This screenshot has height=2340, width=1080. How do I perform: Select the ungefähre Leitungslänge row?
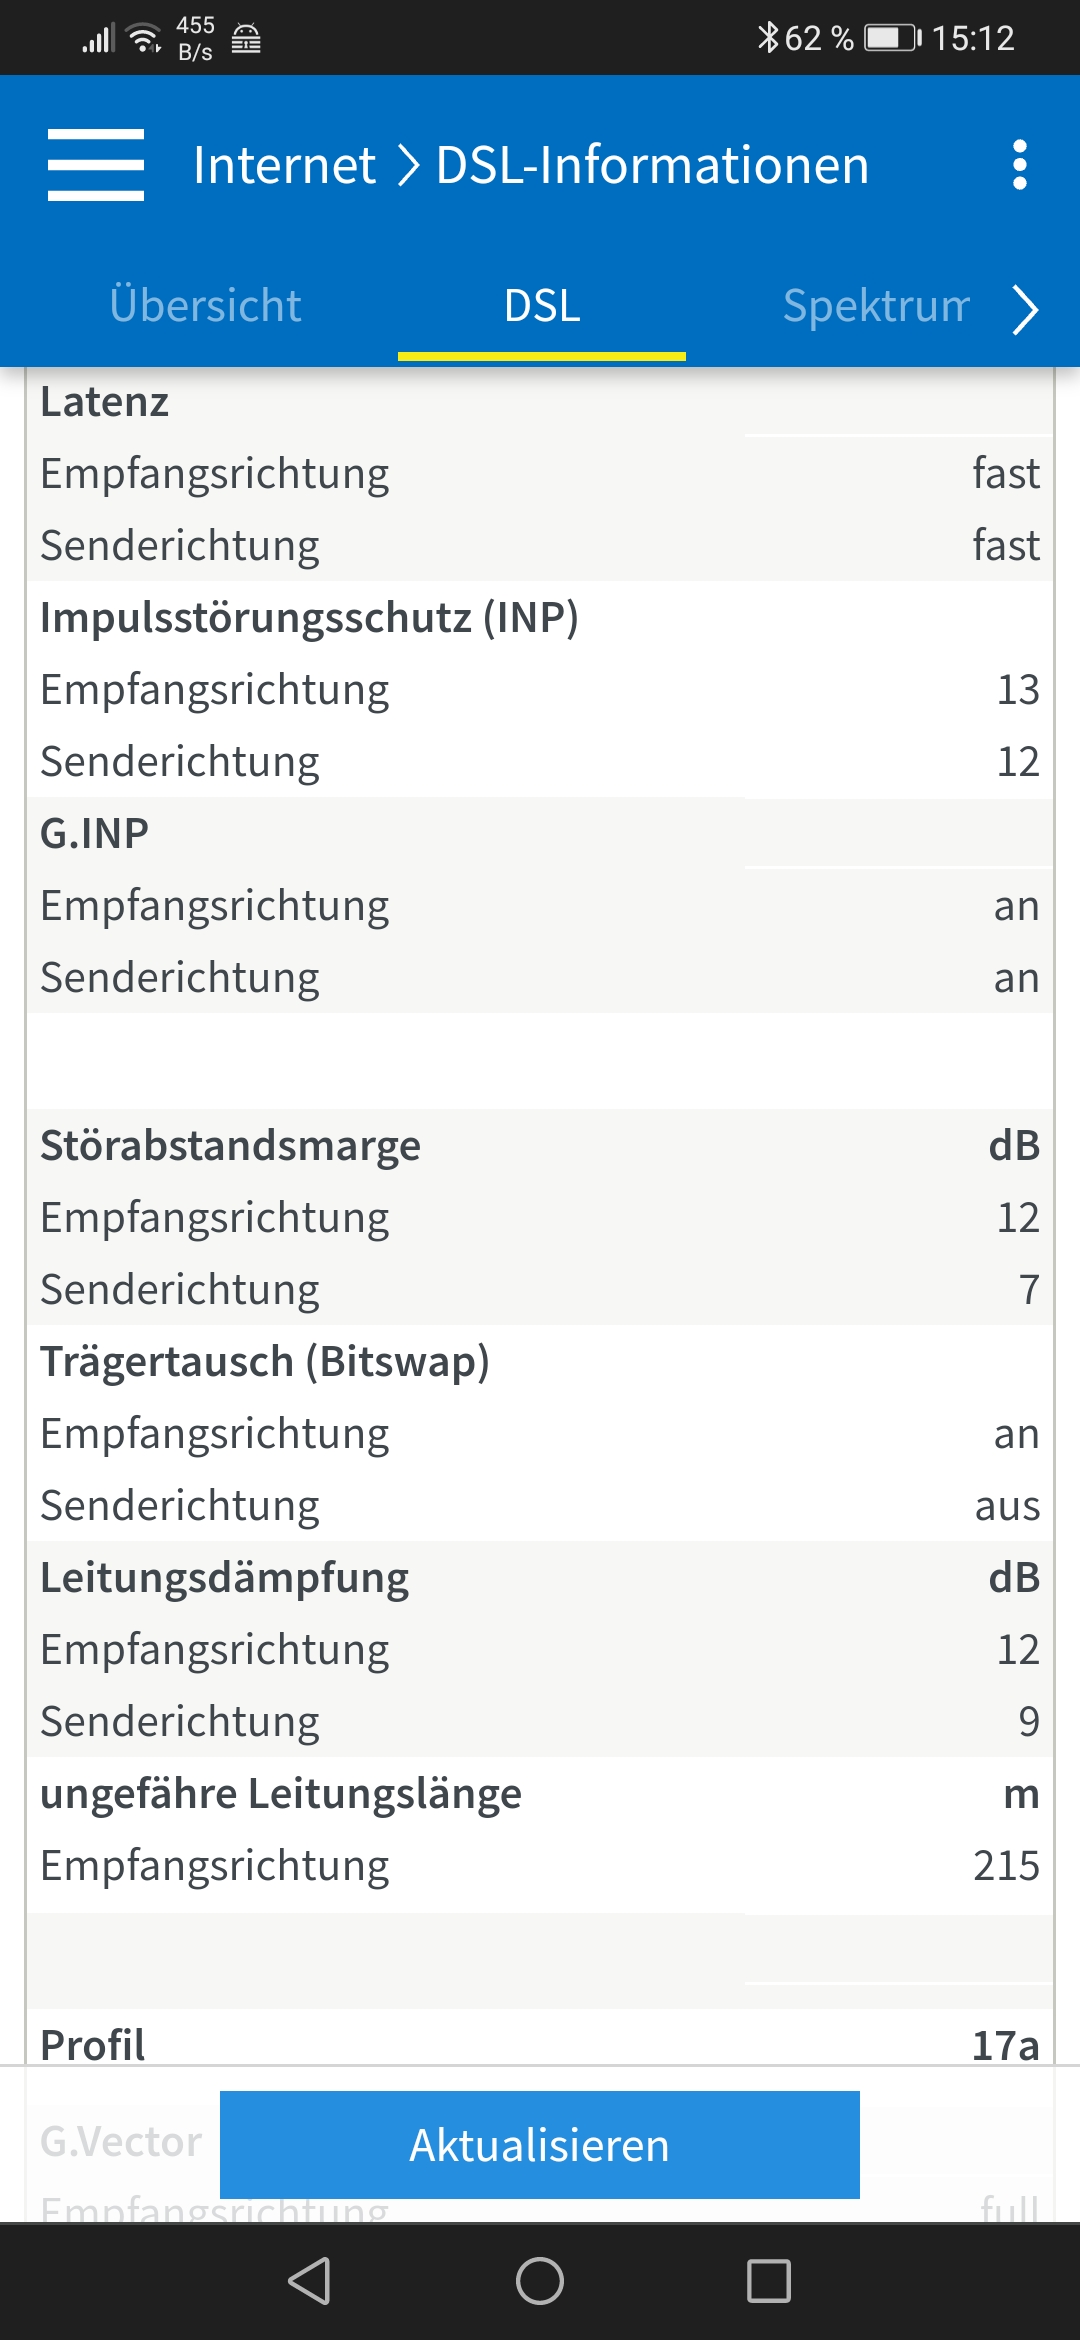[x=540, y=1793]
